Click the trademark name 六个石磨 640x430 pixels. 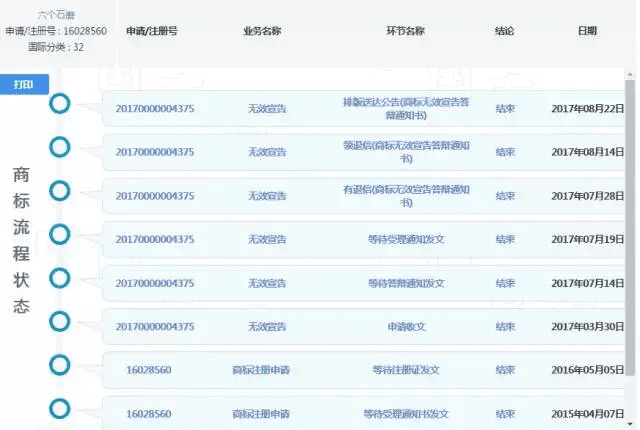(x=56, y=16)
